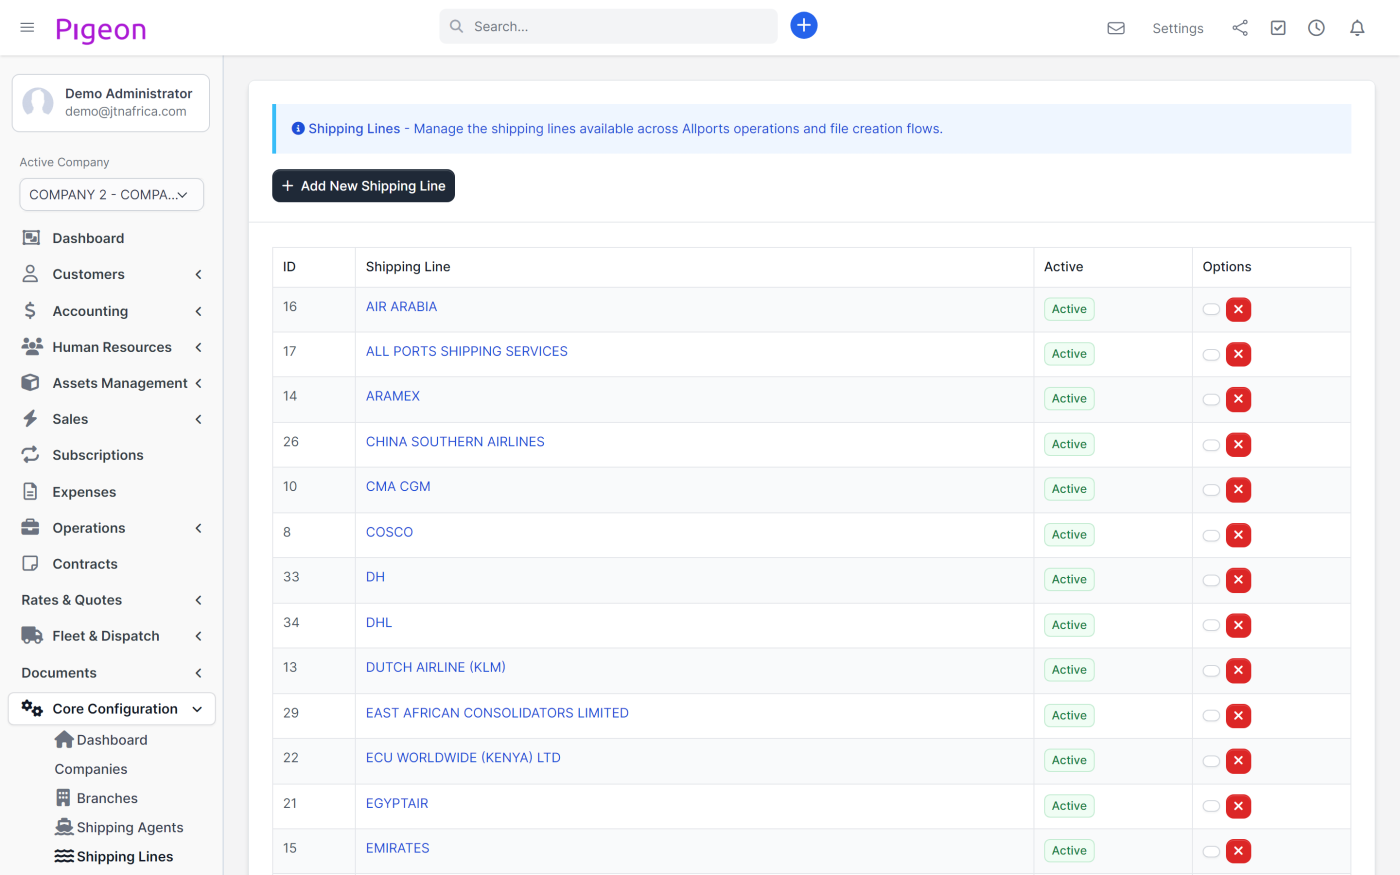This screenshot has width=1400, height=875.
Task: Open the AIR ARABIA link
Action: click(x=401, y=307)
